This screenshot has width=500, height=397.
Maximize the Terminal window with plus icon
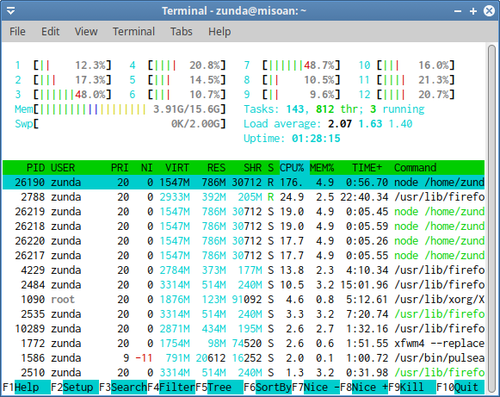tap(473, 11)
